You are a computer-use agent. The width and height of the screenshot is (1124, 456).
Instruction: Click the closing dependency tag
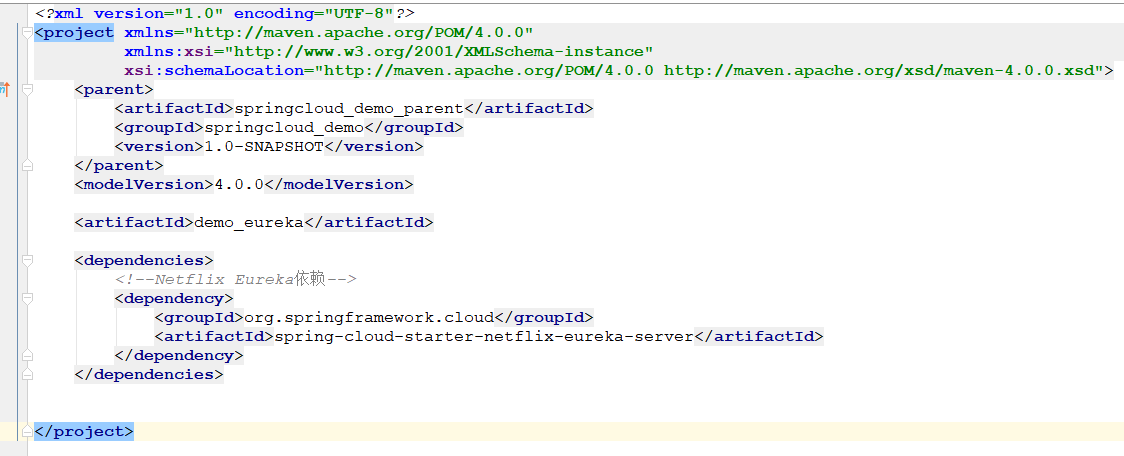(x=179, y=356)
